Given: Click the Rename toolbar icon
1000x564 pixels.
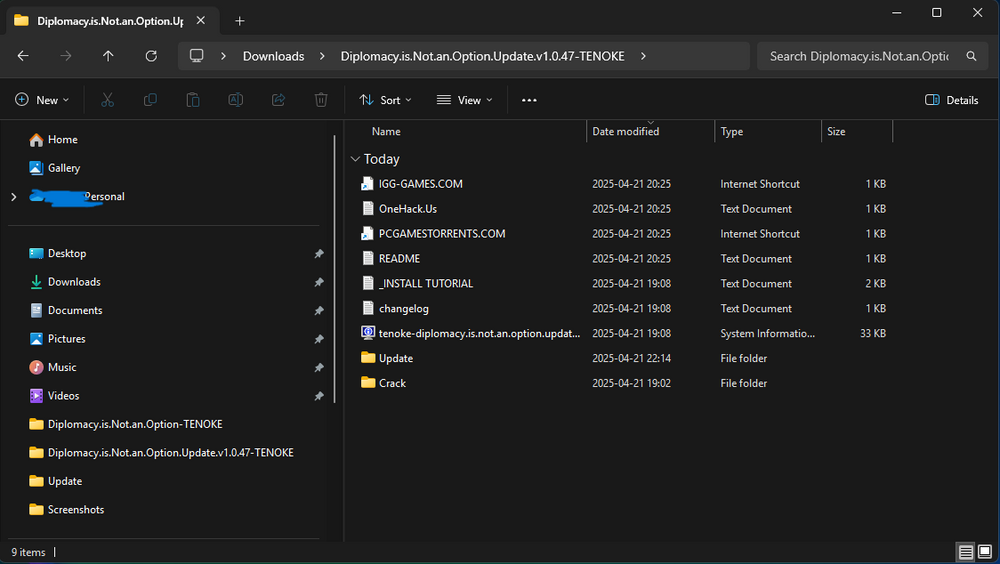Looking at the screenshot, I should (235, 100).
